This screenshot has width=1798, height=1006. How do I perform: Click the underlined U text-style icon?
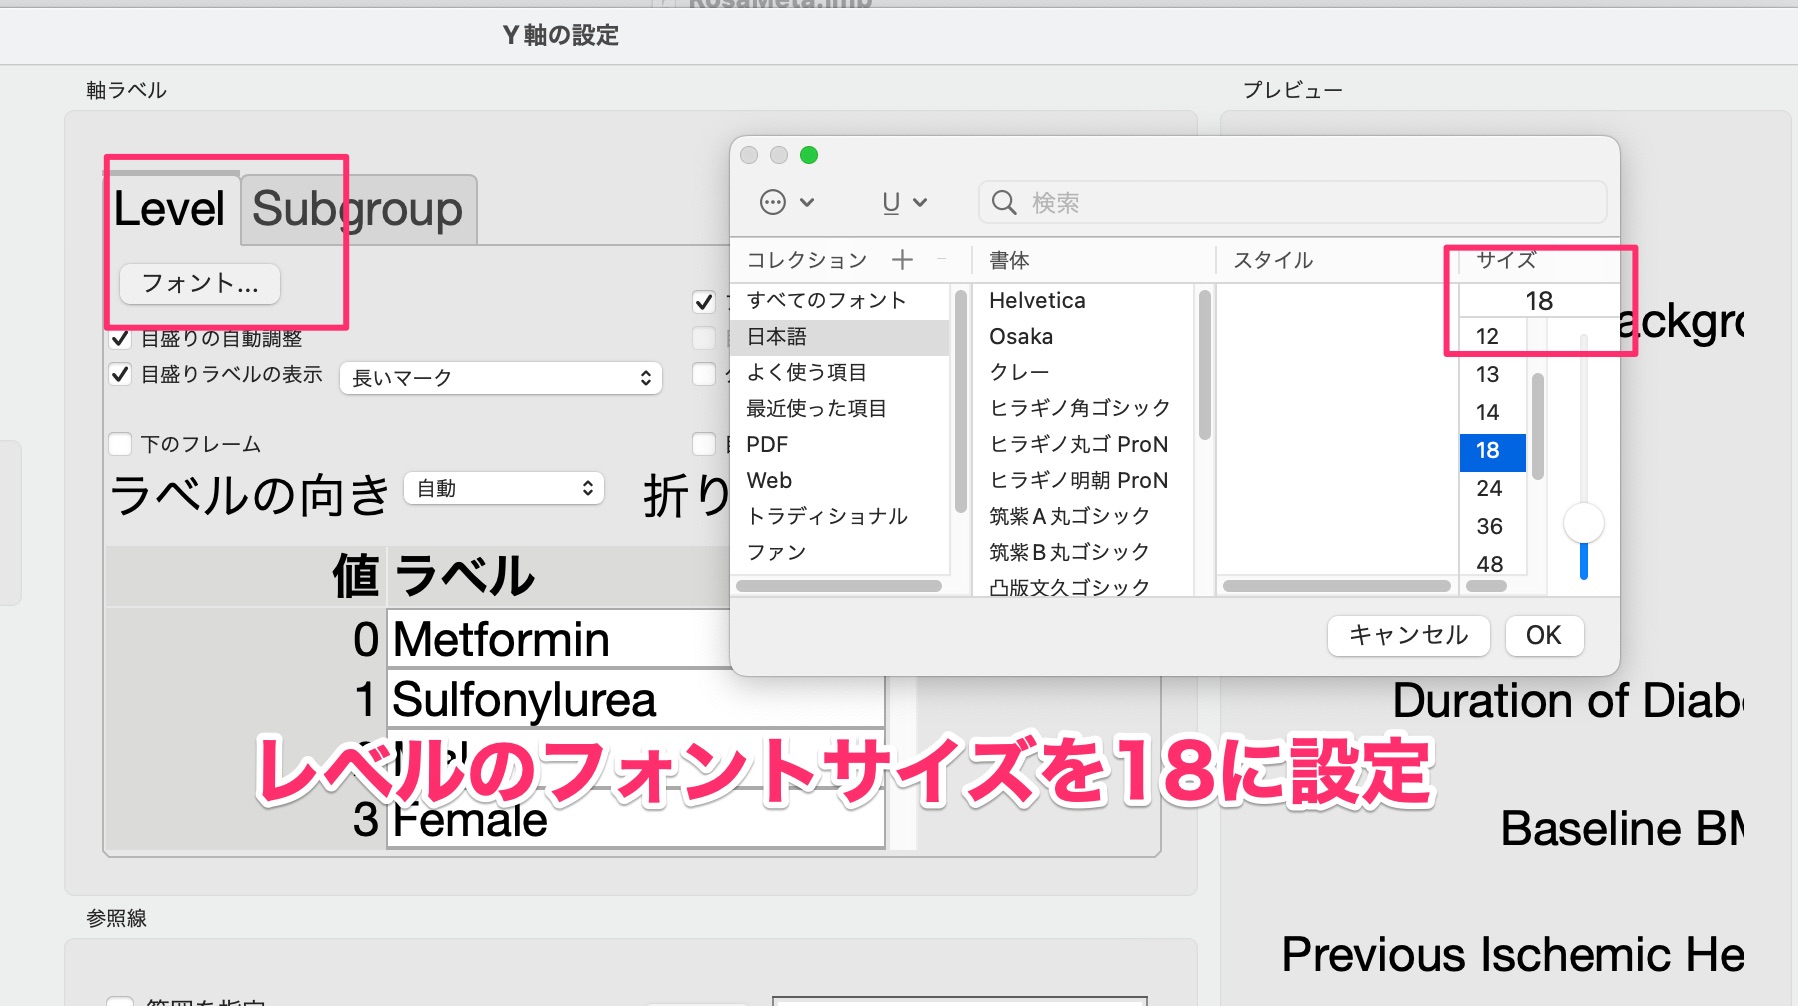pyautogui.click(x=887, y=202)
